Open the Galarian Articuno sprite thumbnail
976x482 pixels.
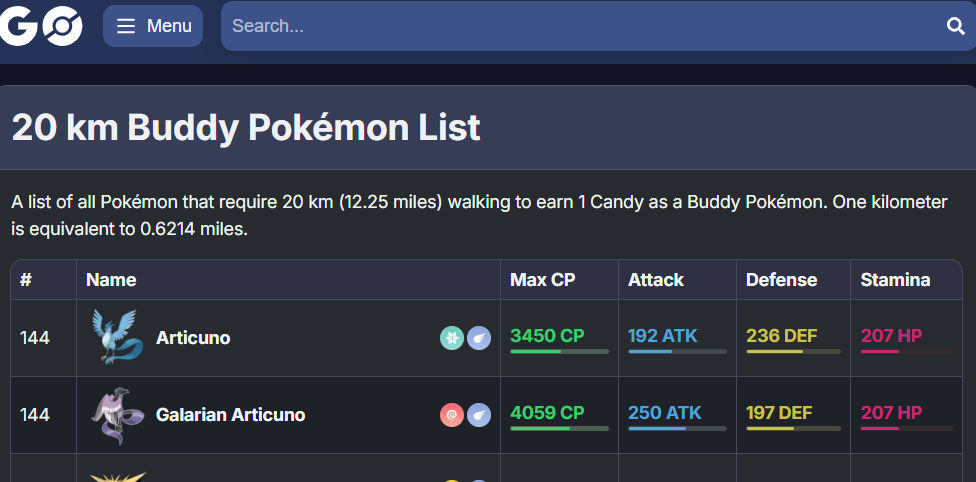click(x=117, y=415)
